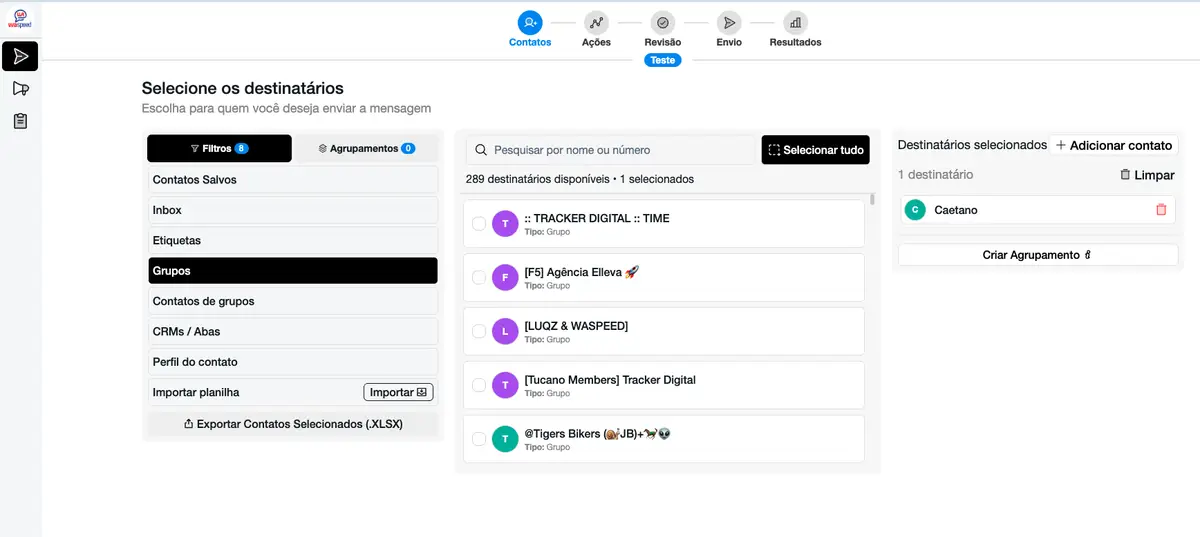The height and width of the screenshot is (537, 1200).
Task: Click the search magnifier icon
Action: 482,150
